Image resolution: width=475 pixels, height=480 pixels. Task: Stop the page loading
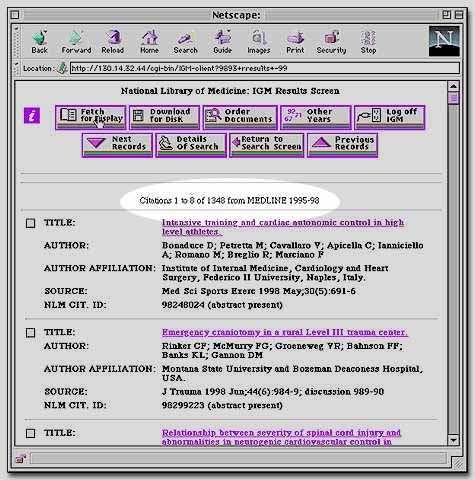[368, 42]
